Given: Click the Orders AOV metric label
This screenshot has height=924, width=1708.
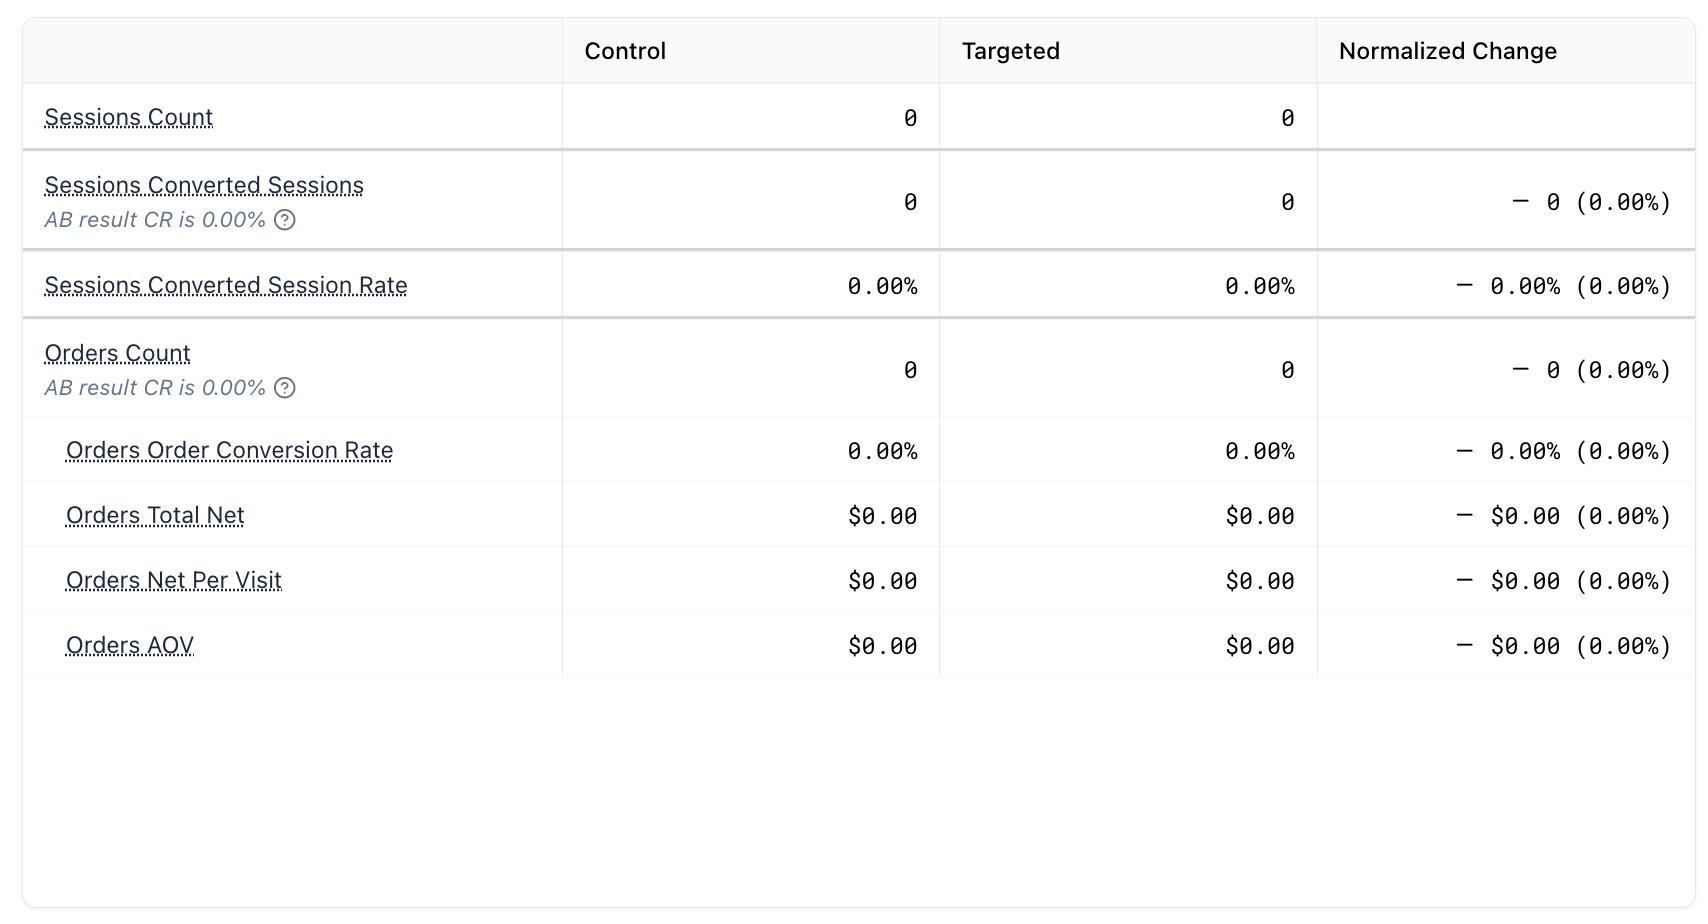Looking at the screenshot, I should point(130,646).
